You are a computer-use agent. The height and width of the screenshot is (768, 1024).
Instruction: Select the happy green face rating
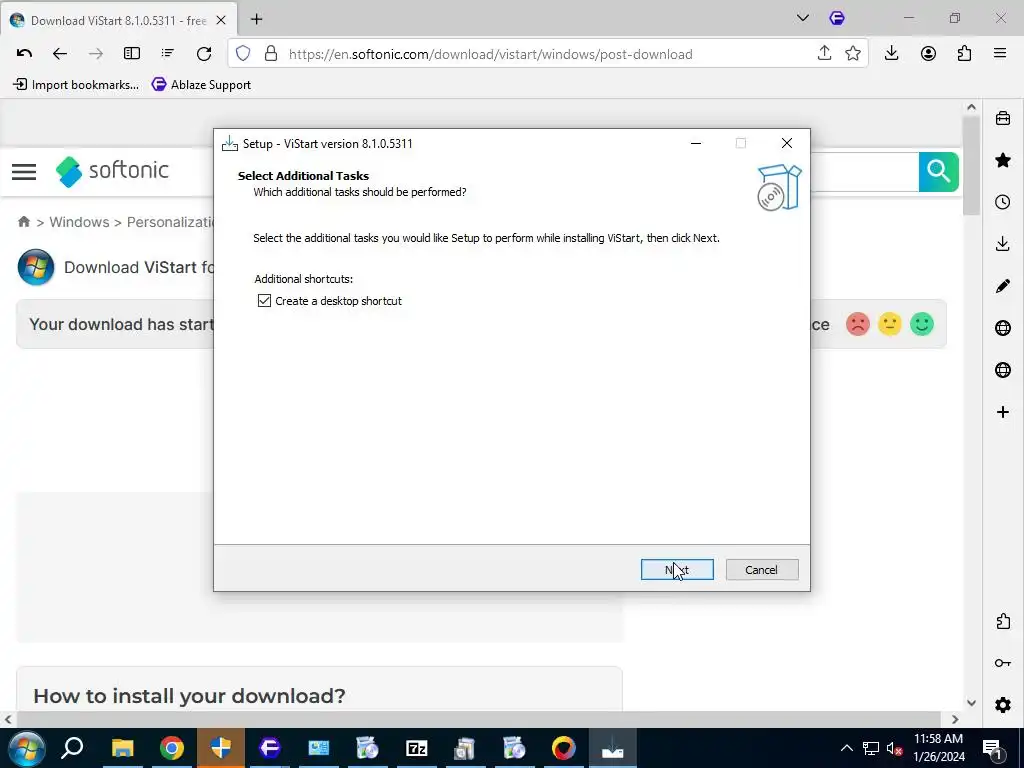pos(921,324)
